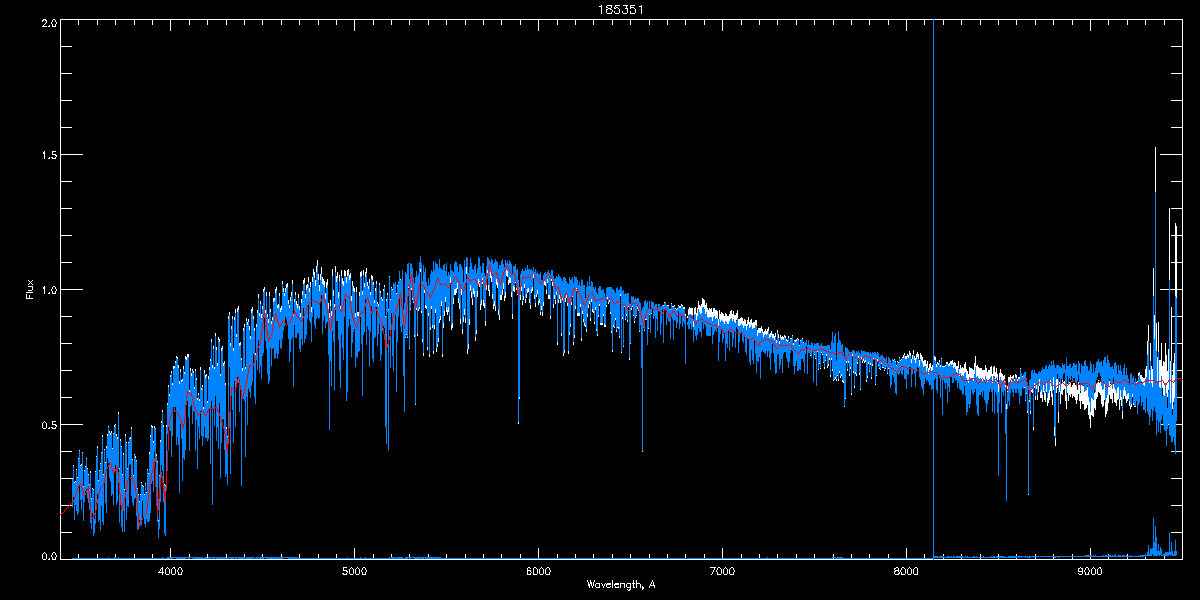
Task: Click the 0.0 flux tick label
Action: [47, 555]
